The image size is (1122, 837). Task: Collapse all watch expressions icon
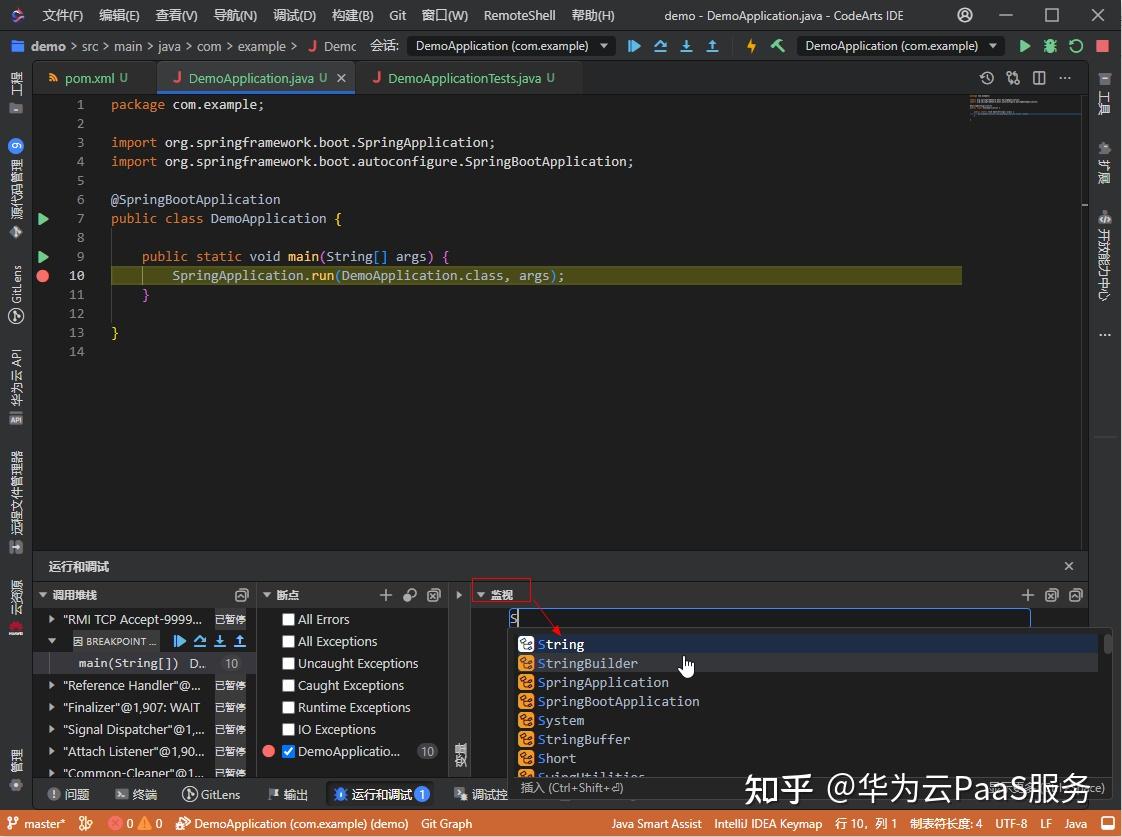1075,595
